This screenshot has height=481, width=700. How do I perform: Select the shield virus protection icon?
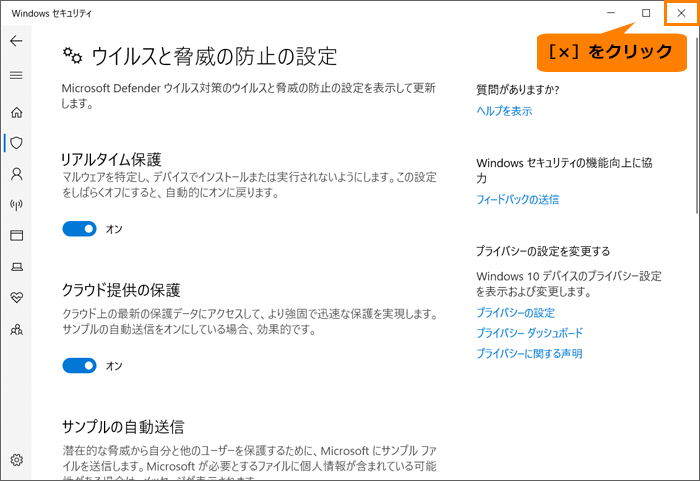pos(17,143)
